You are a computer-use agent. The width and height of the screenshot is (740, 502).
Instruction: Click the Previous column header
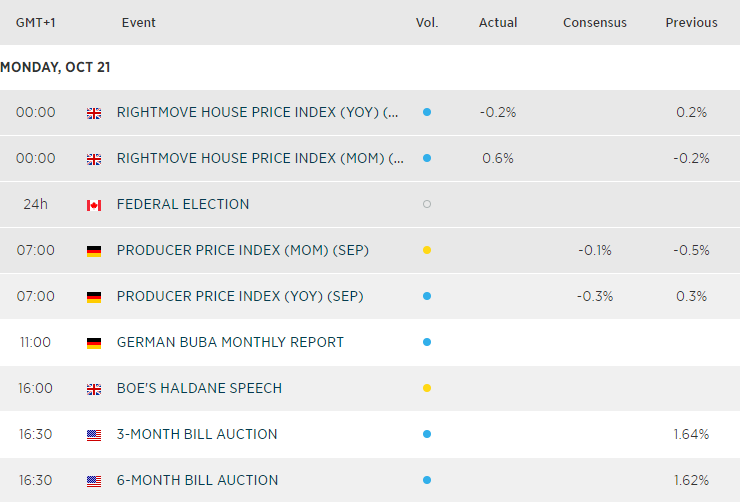691,23
